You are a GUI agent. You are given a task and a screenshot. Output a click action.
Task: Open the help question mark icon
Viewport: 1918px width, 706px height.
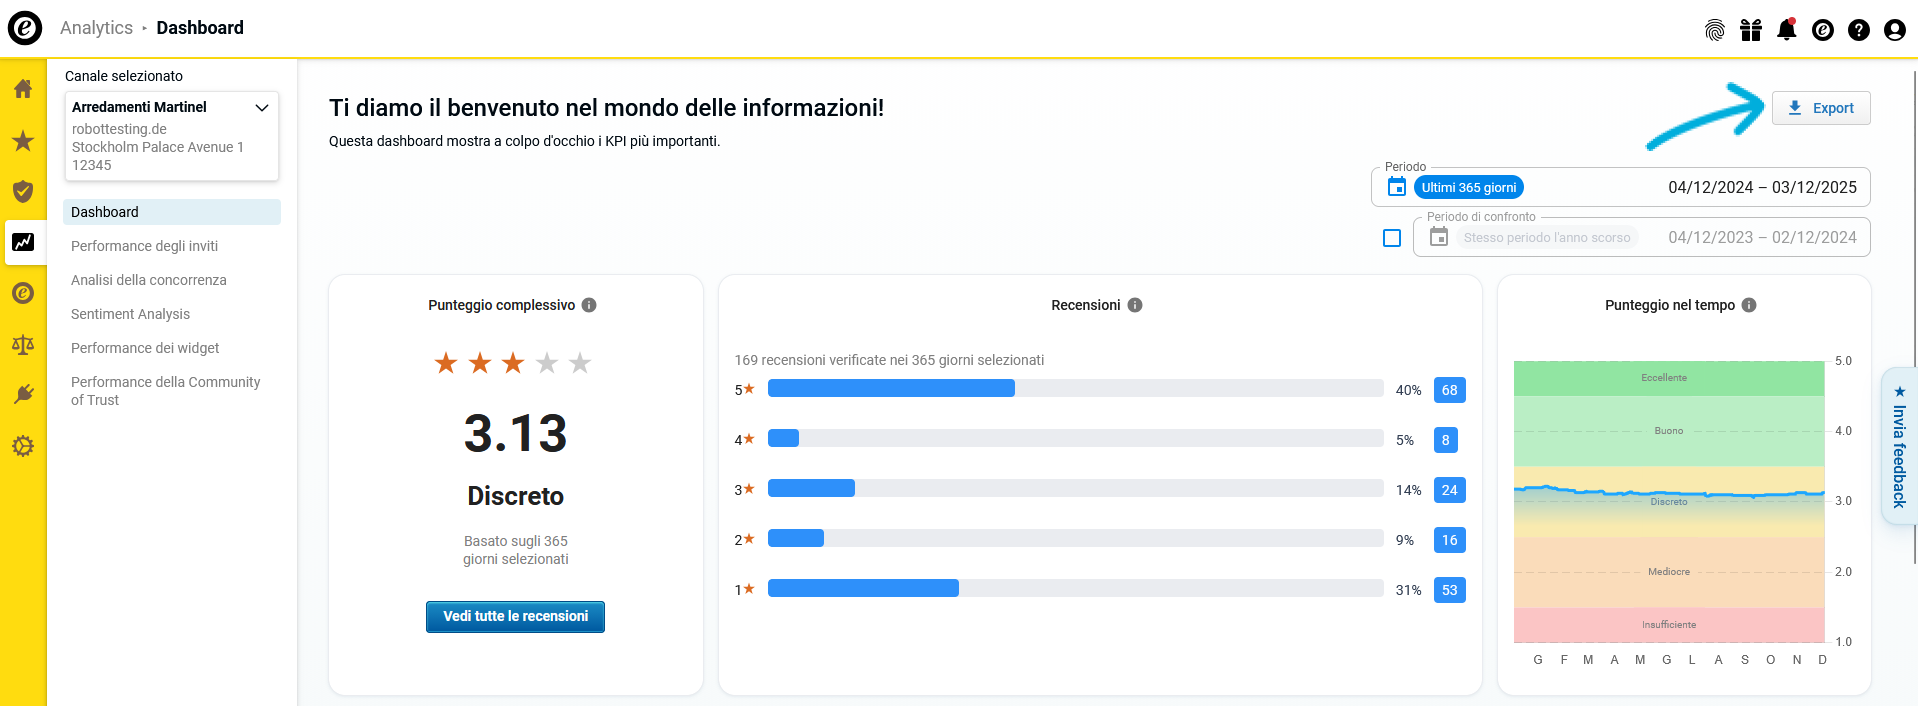1858,30
